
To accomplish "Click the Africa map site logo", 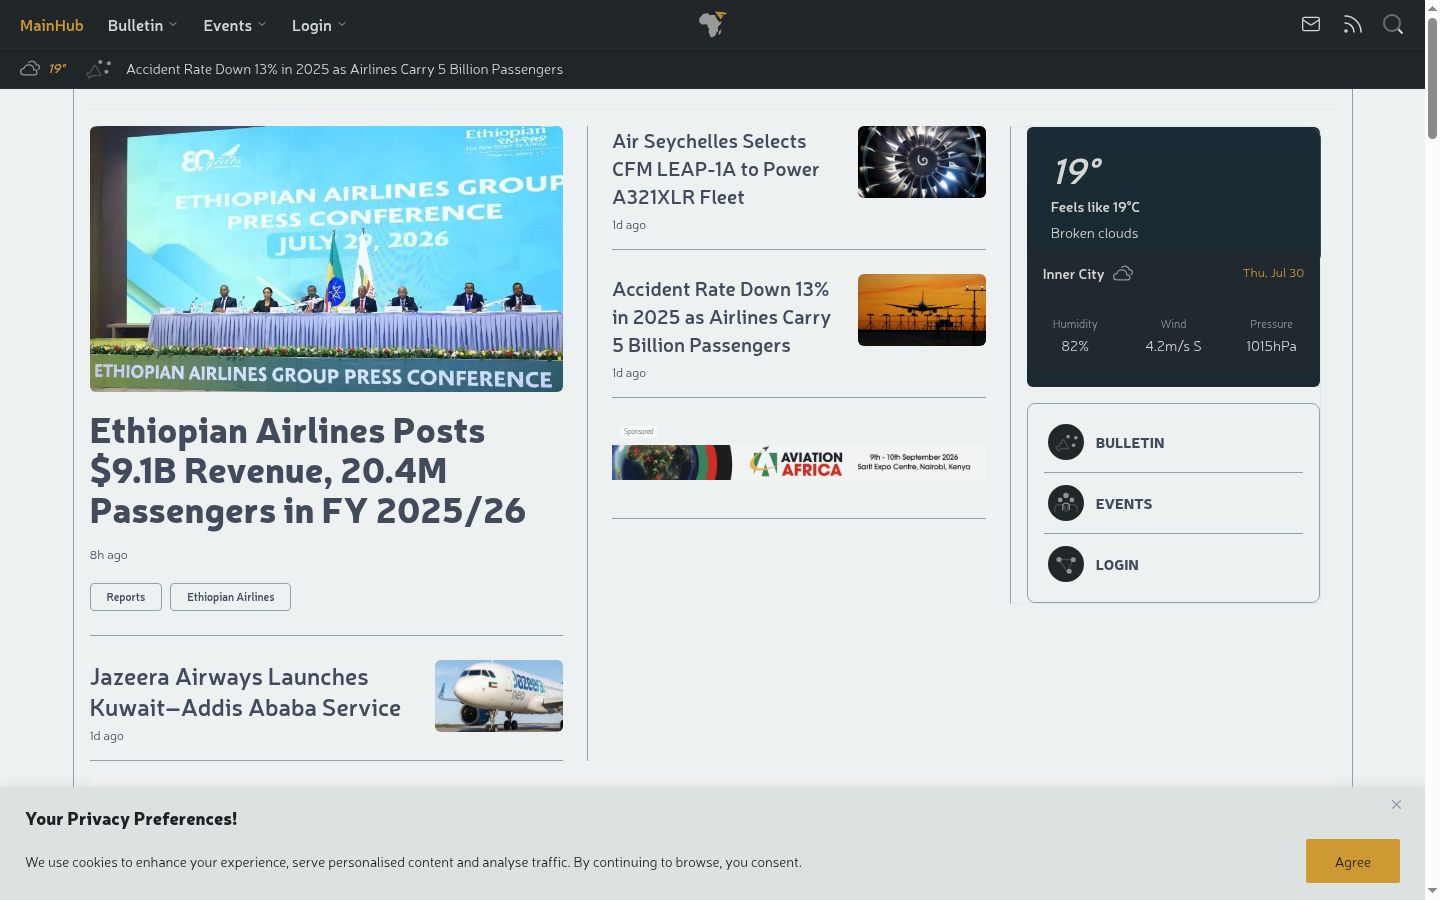I will pyautogui.click(x=712, y=24).
